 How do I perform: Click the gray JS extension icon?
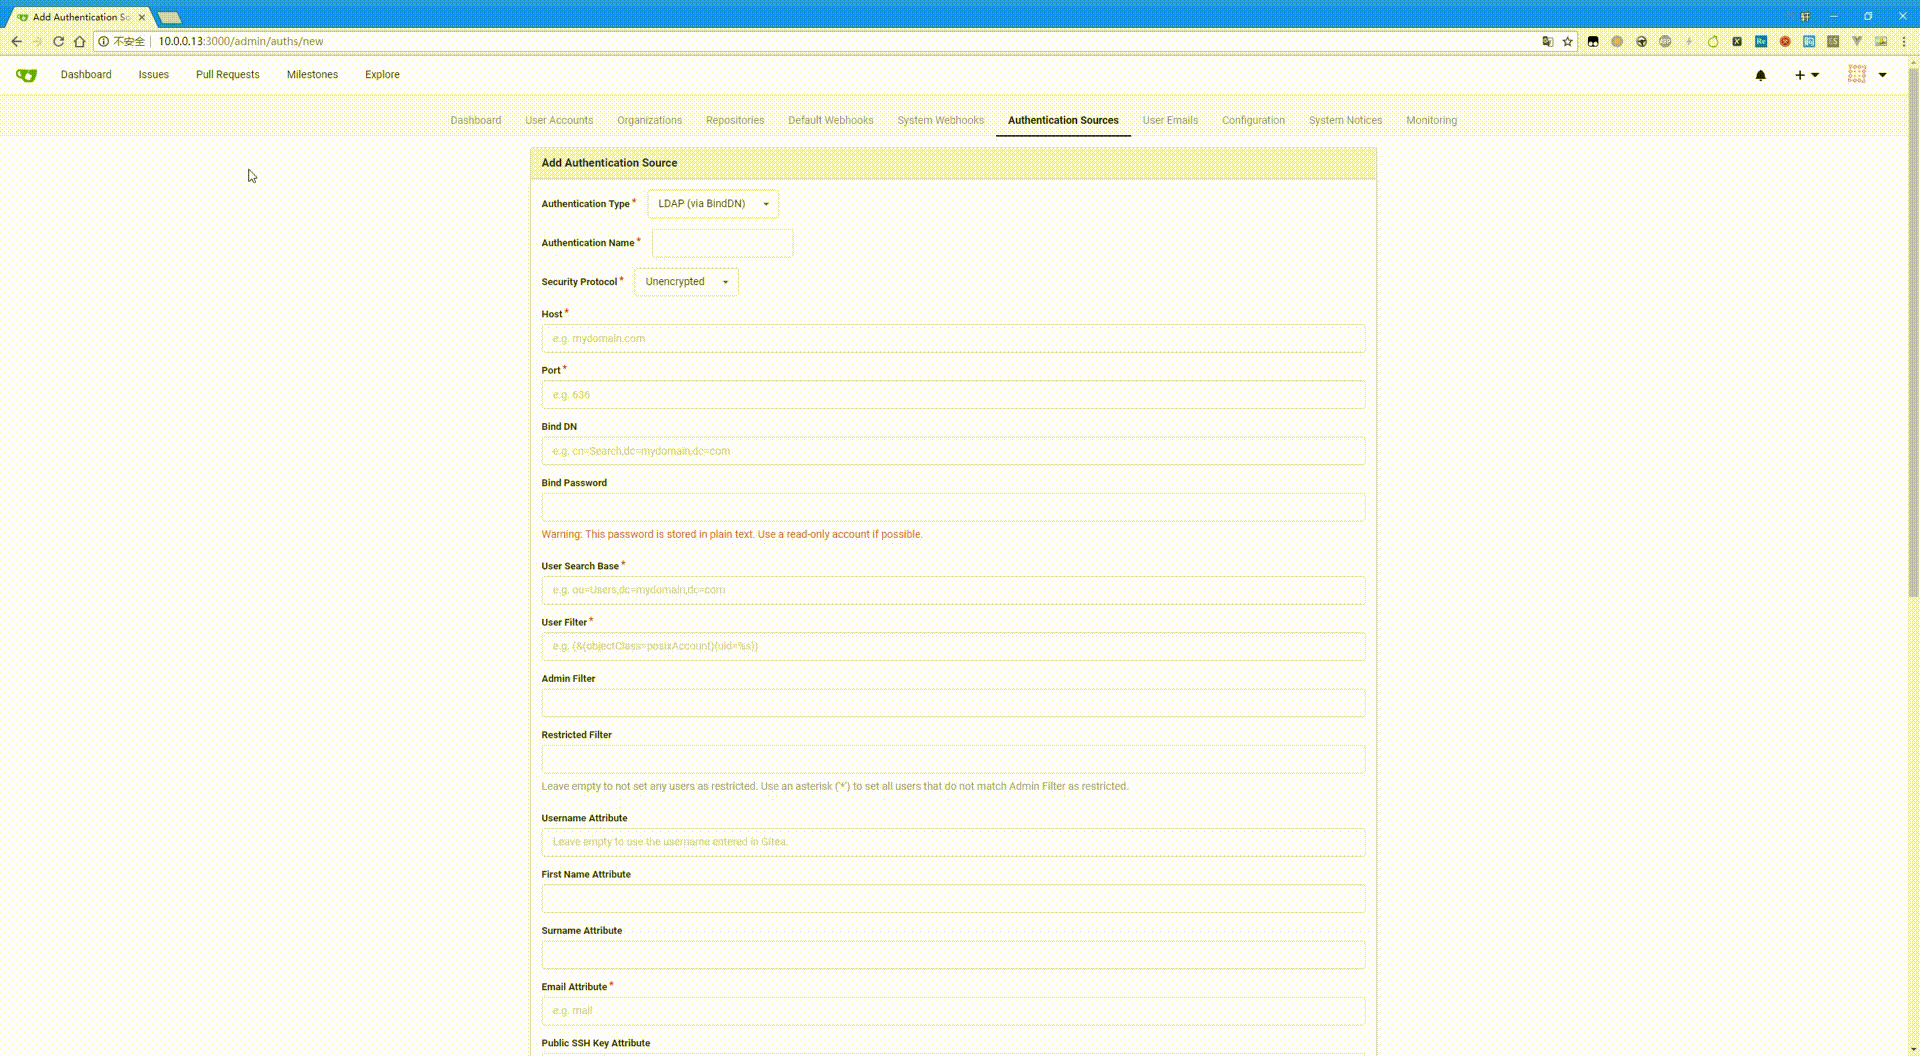click(1833, 41)
